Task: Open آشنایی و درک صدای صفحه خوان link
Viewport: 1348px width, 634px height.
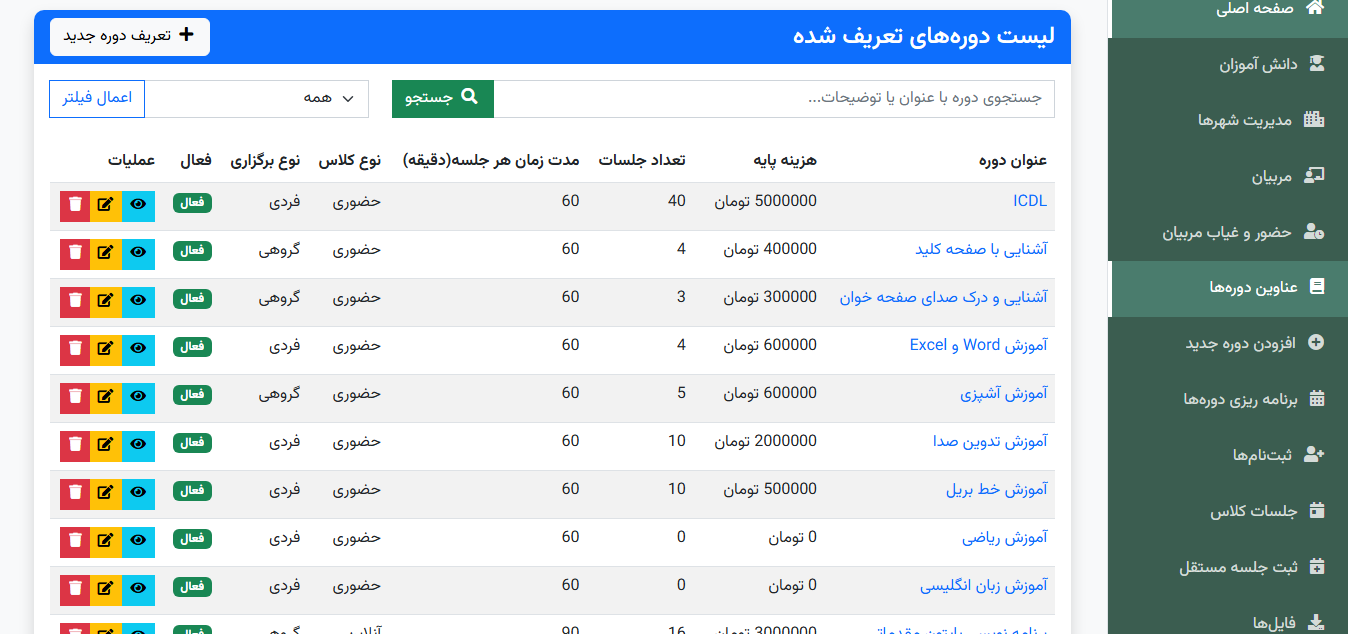Action: (x=943, y=297)
